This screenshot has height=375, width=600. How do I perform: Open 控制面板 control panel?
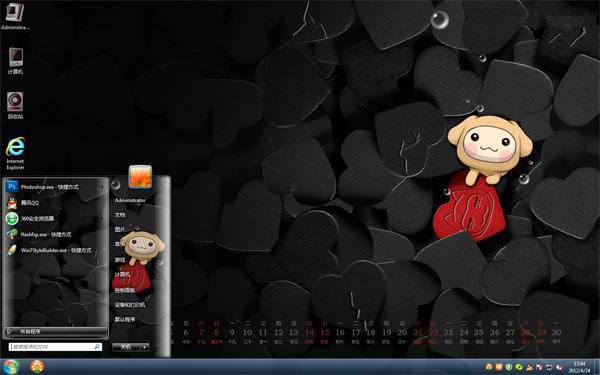pyautogui.click(x=125, y=290)
